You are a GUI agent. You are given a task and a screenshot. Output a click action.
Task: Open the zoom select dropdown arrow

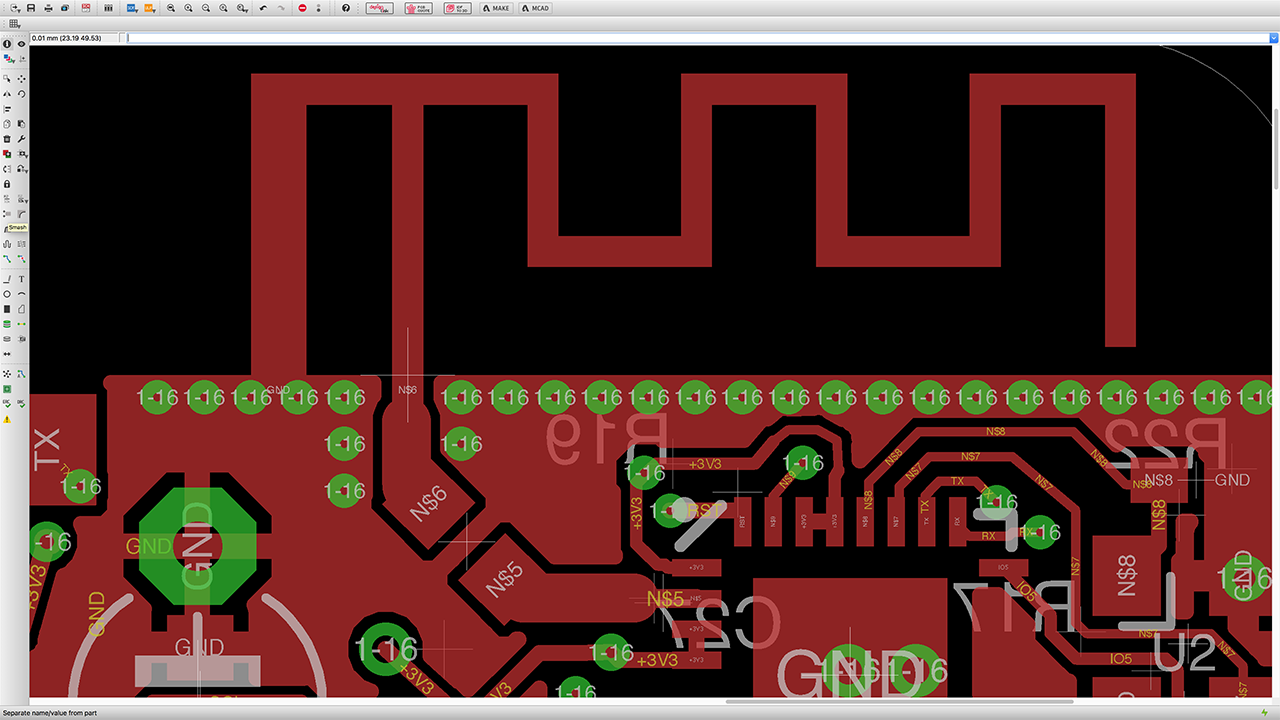click(246, 8)
